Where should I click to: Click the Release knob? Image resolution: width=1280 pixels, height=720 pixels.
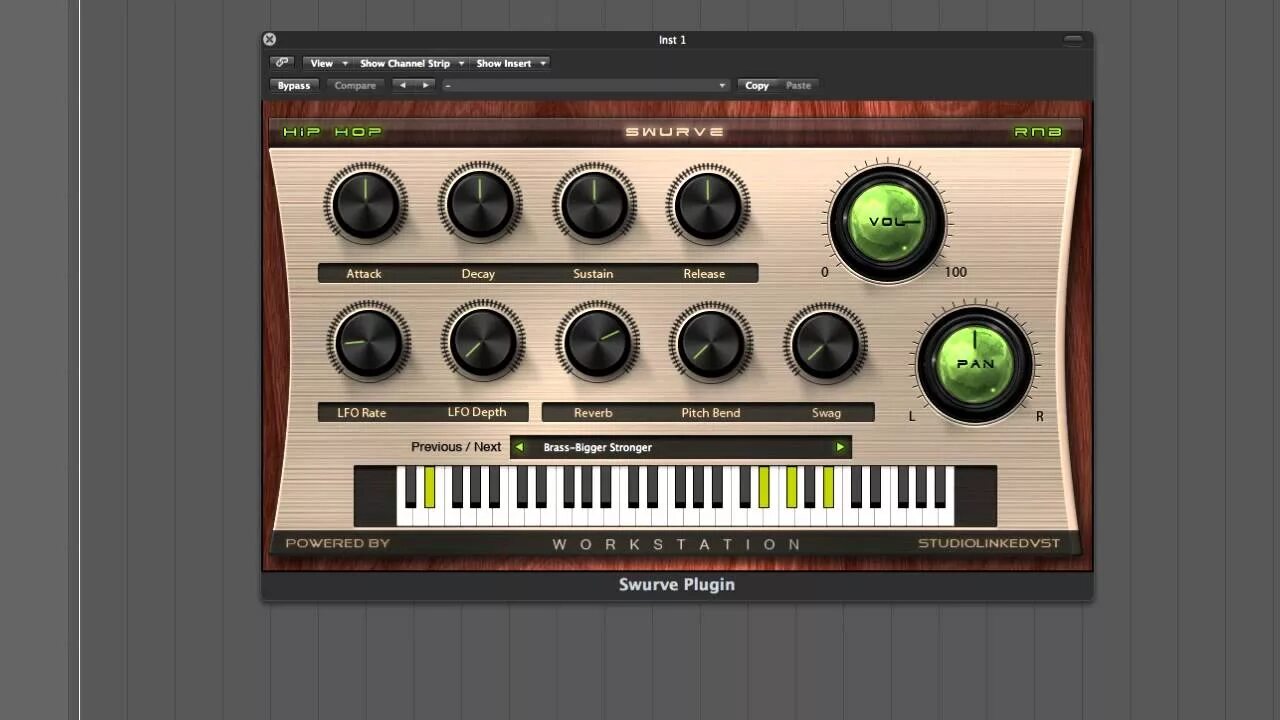click(x=708, y=204)
